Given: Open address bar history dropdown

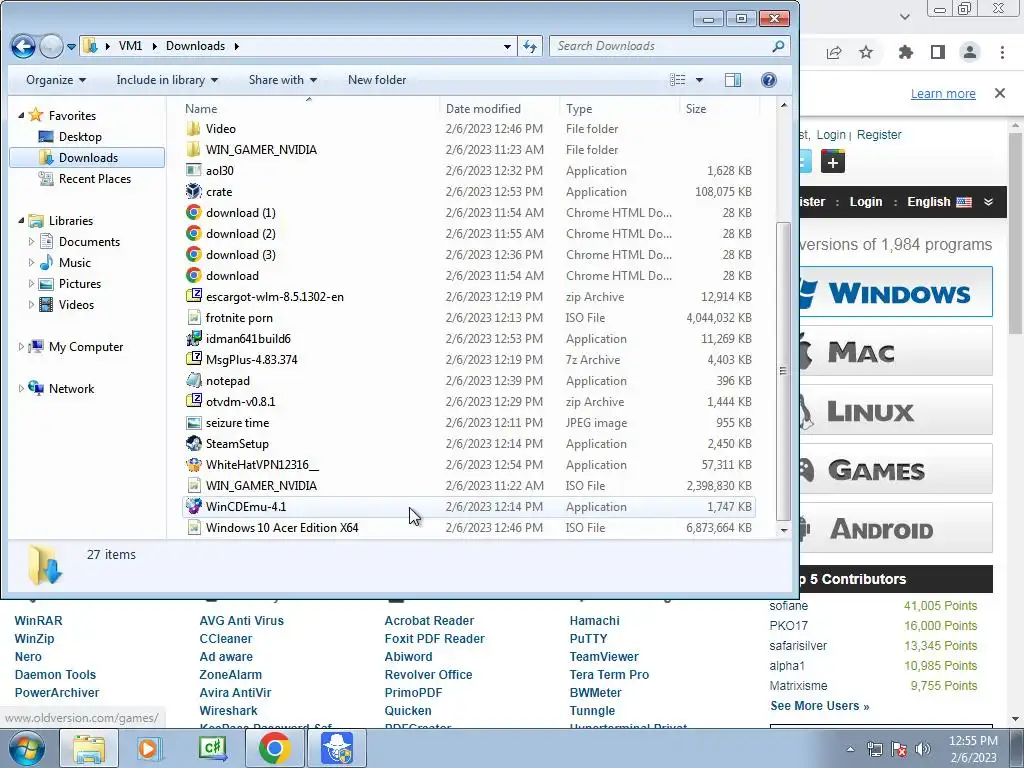Looking at the screenshot, I should coord(507,46).
